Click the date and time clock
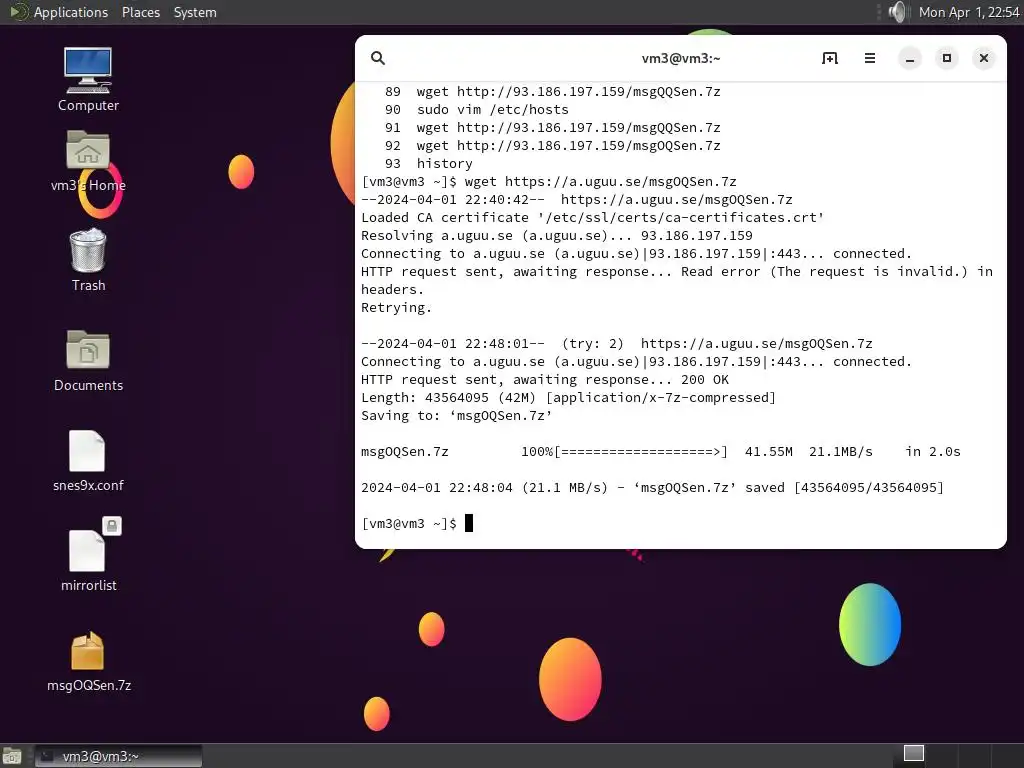Screen dimensions: 1024x768 (968, 12)
